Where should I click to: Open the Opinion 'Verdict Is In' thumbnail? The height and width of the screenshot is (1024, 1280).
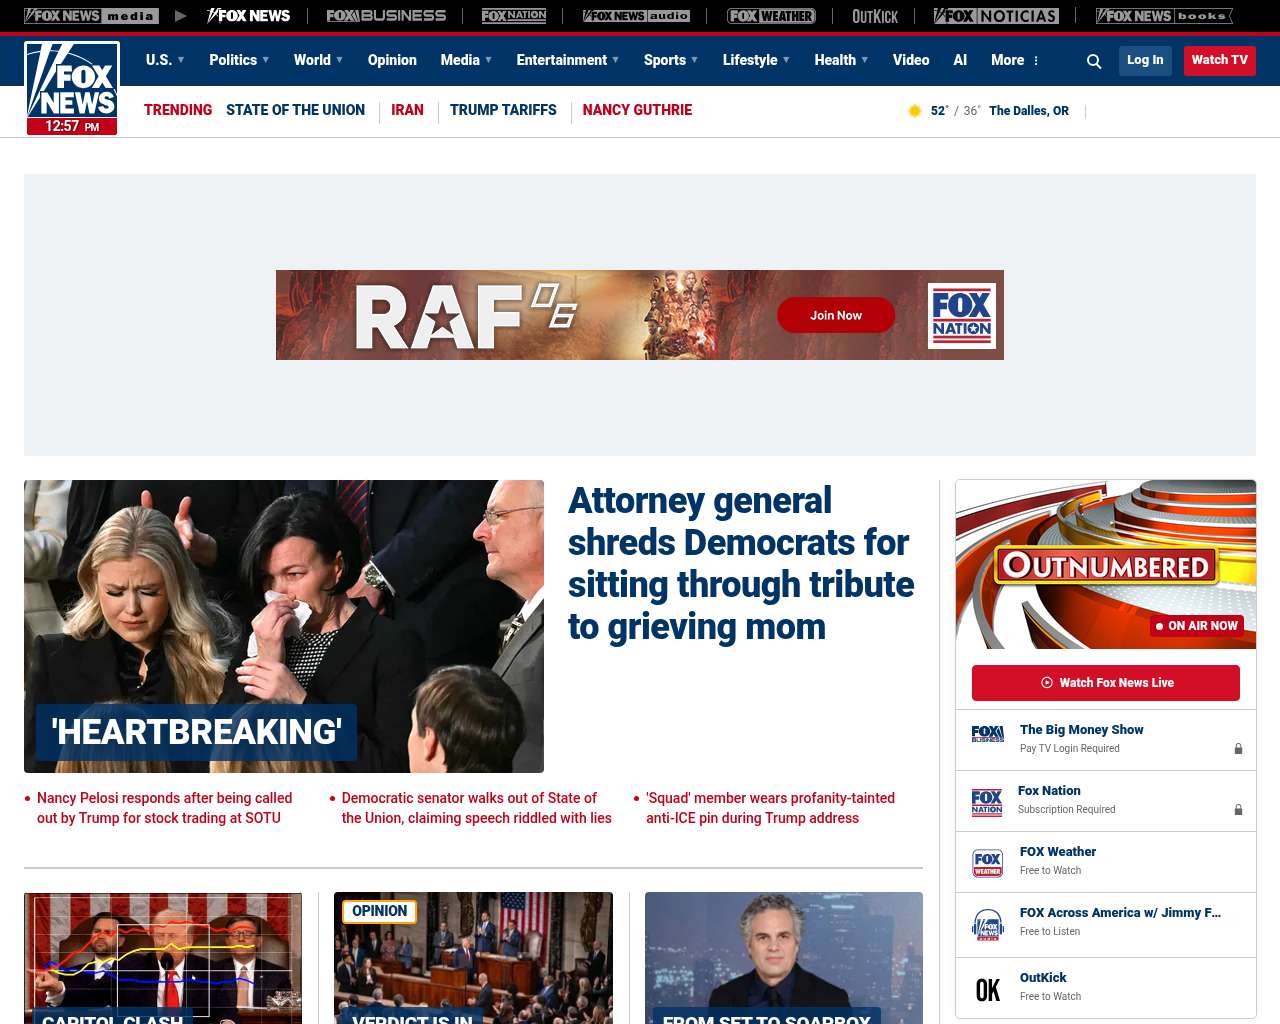coord(473,958)
